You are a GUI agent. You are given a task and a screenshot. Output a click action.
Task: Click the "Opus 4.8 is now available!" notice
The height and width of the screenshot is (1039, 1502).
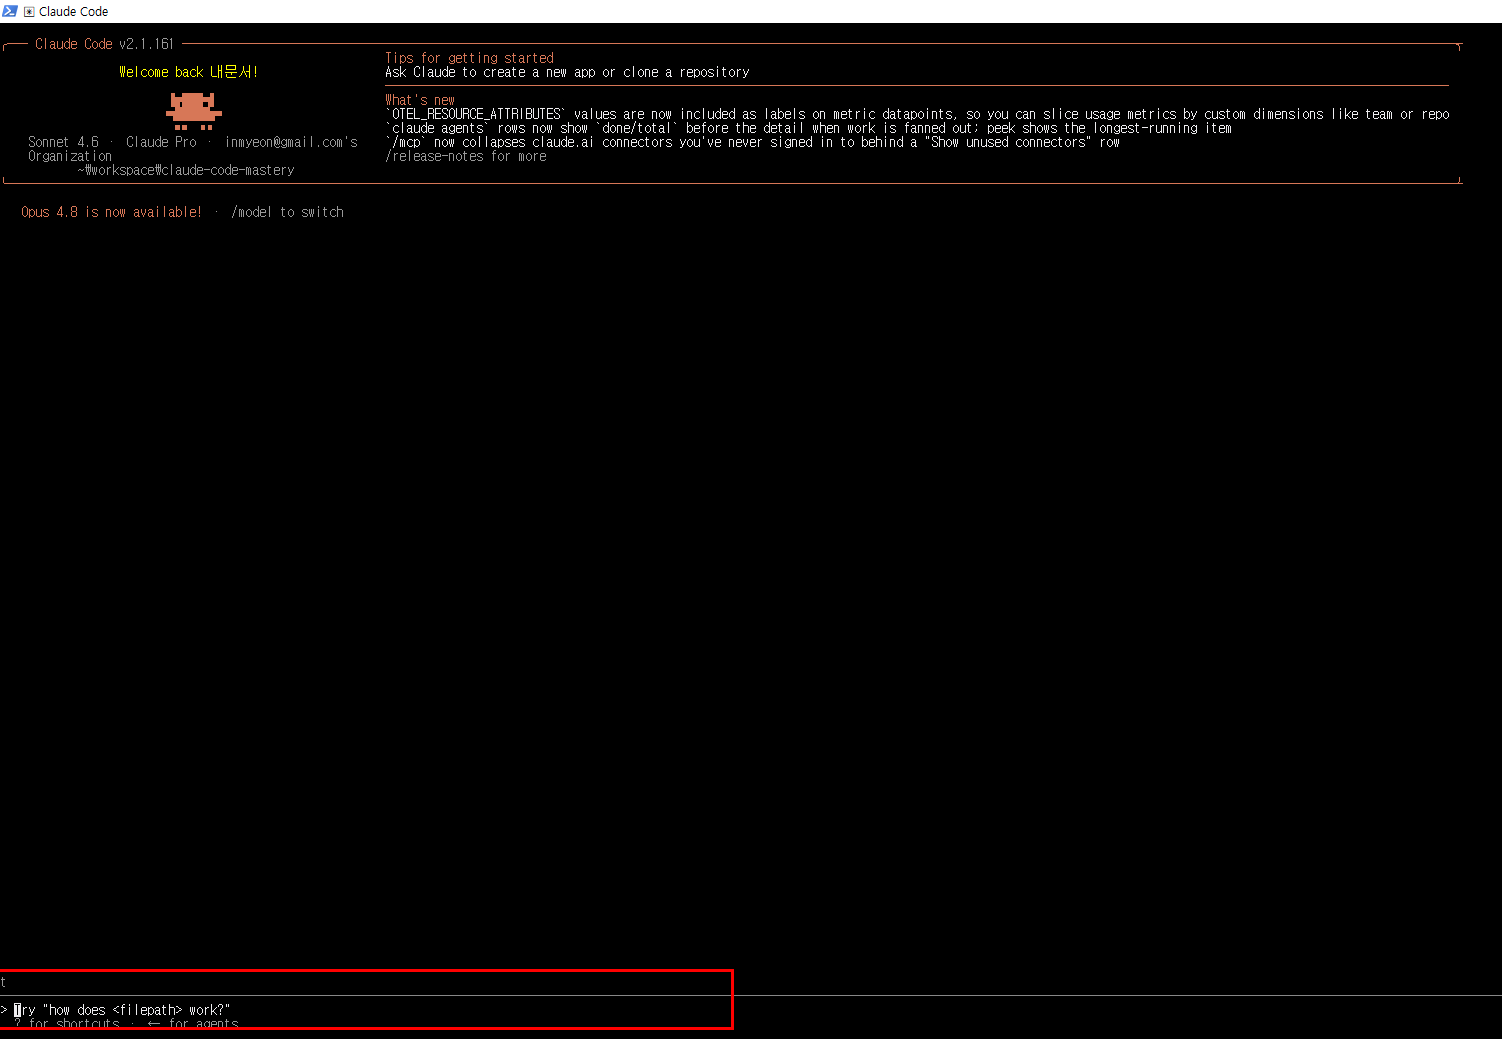coord(111,212)
